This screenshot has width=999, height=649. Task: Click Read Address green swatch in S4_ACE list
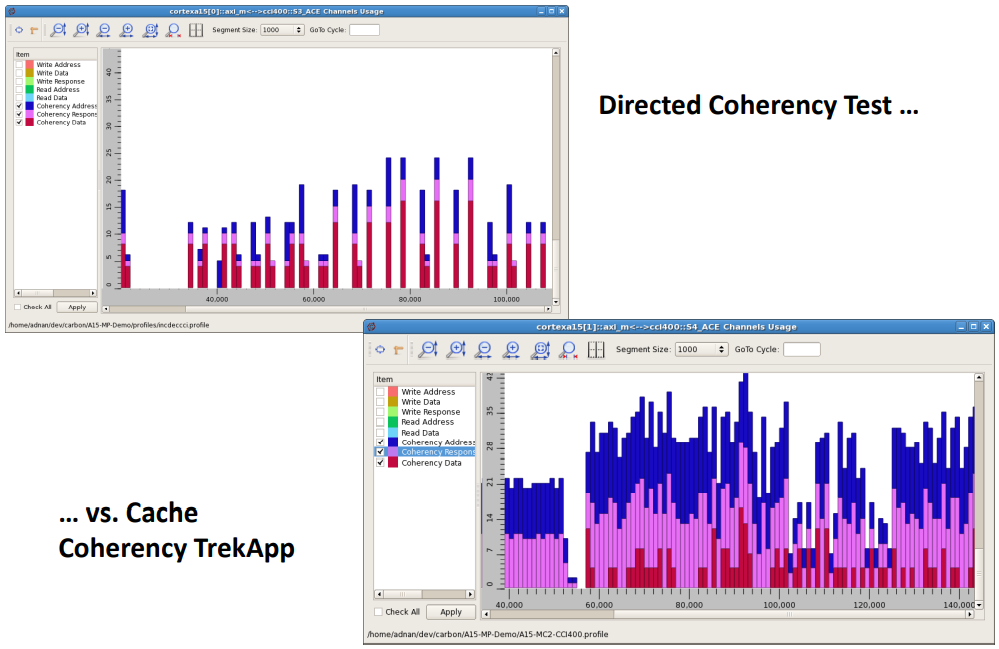click(x=393, y=422)
